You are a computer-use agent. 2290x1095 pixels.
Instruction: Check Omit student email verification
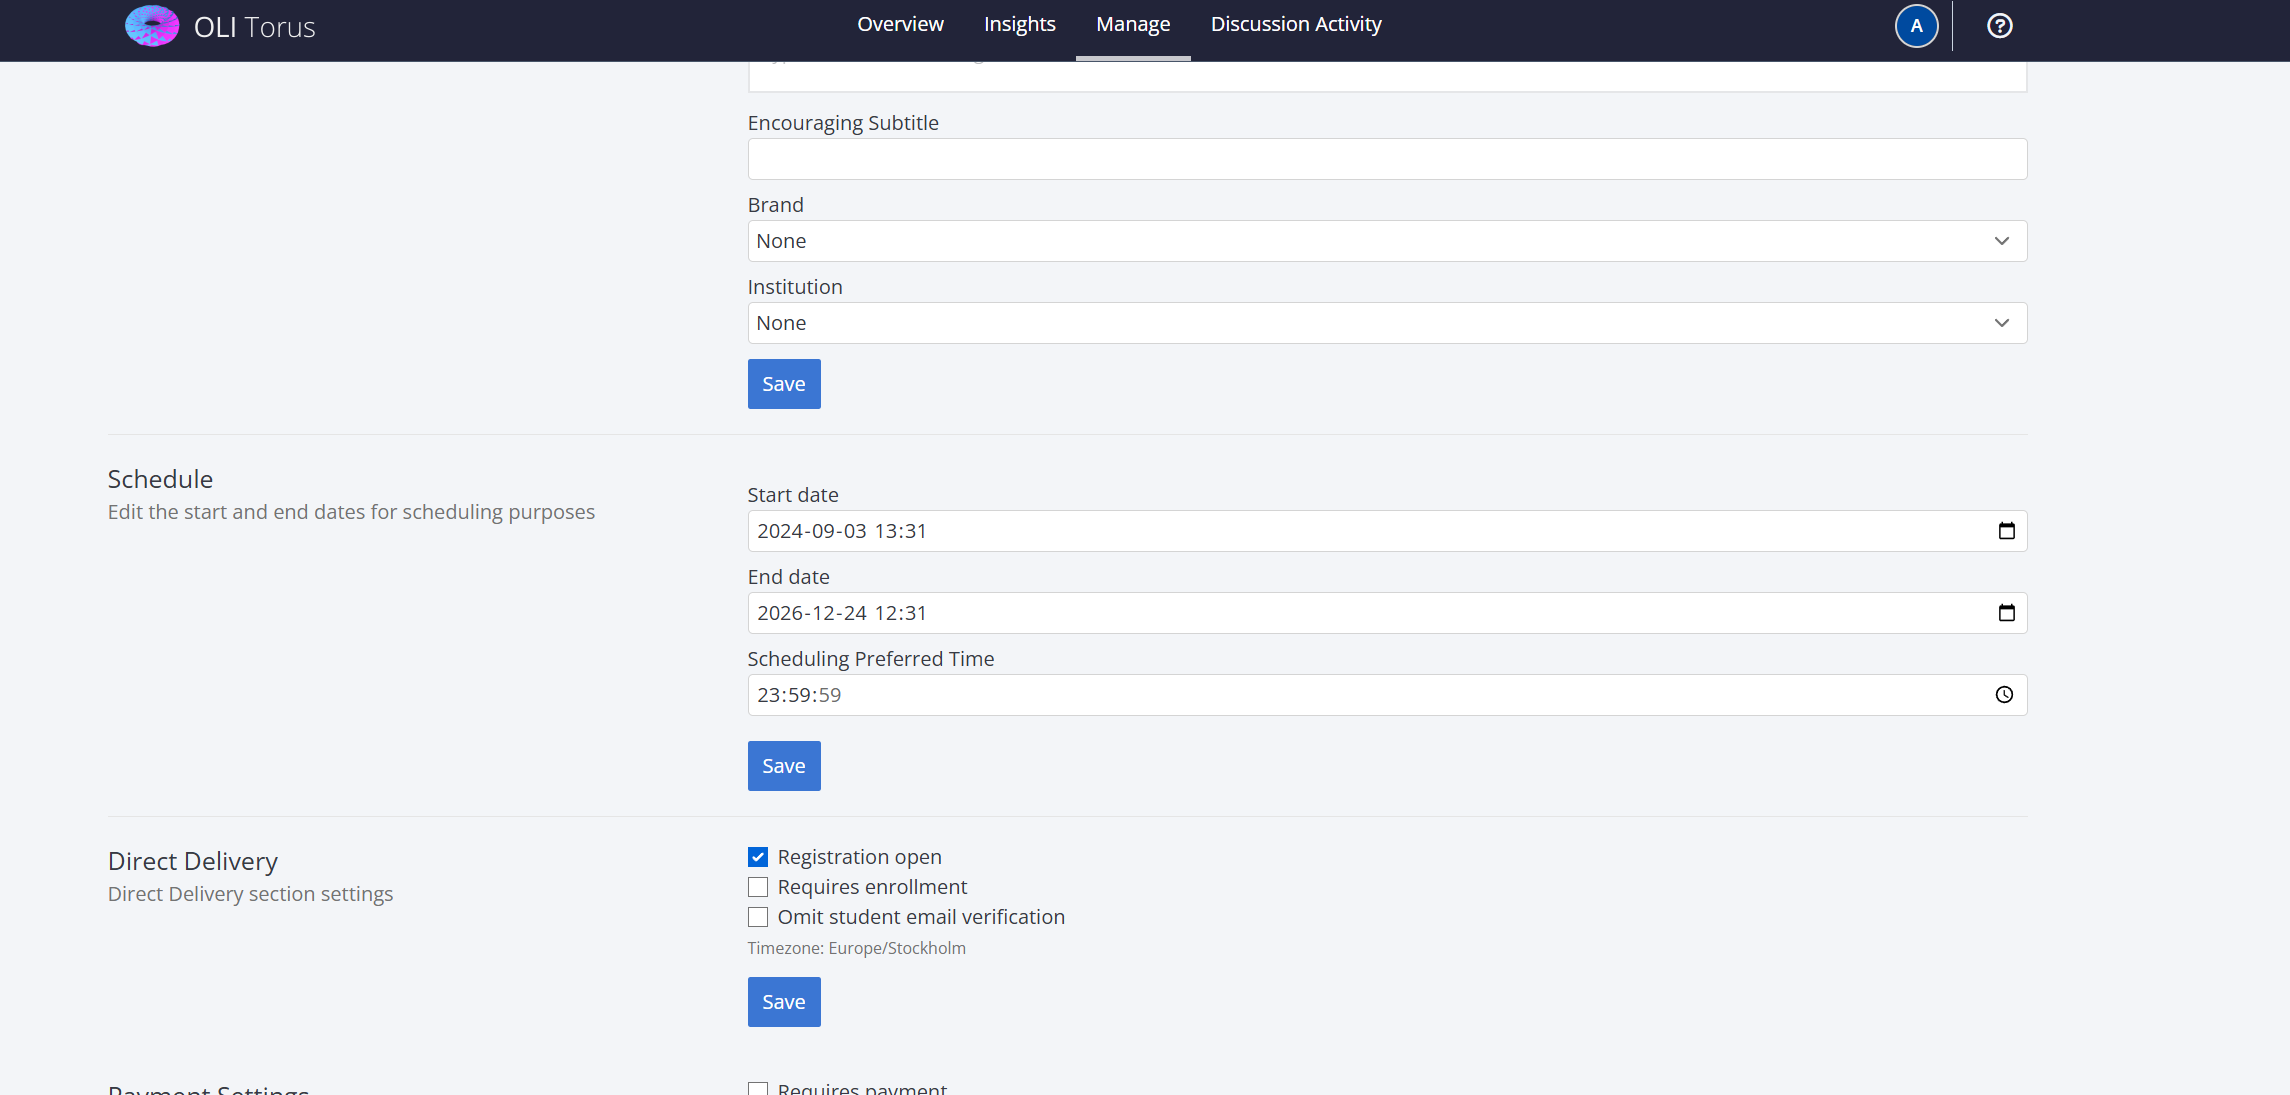click(758, 917)
